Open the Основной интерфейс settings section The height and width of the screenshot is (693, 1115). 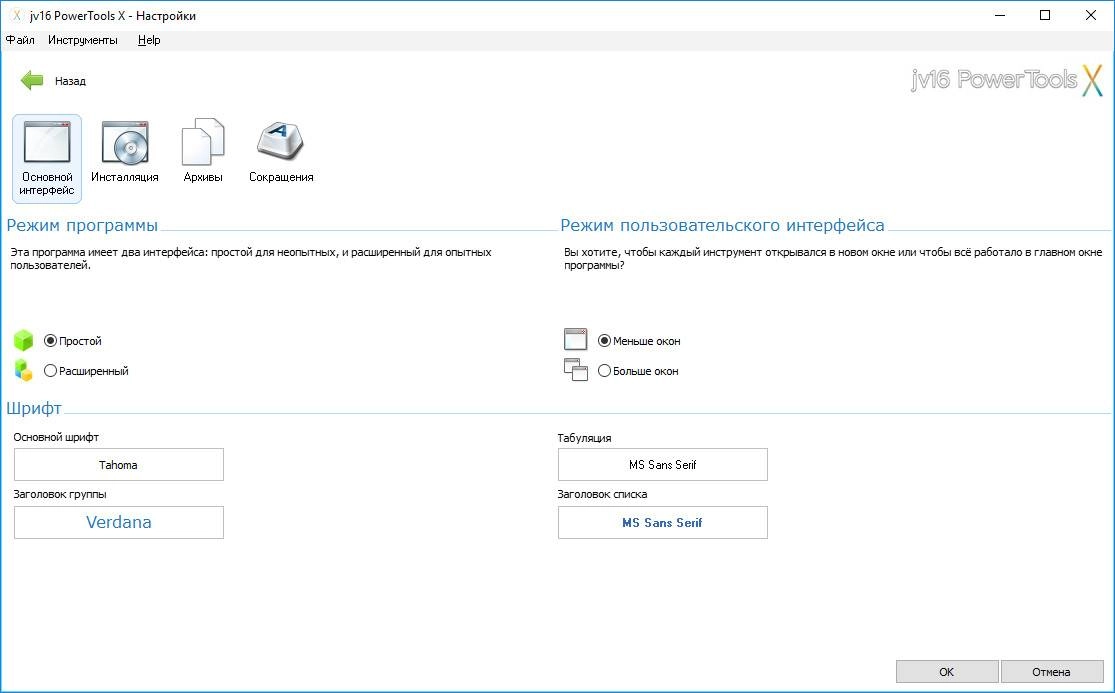click(47, 159)
